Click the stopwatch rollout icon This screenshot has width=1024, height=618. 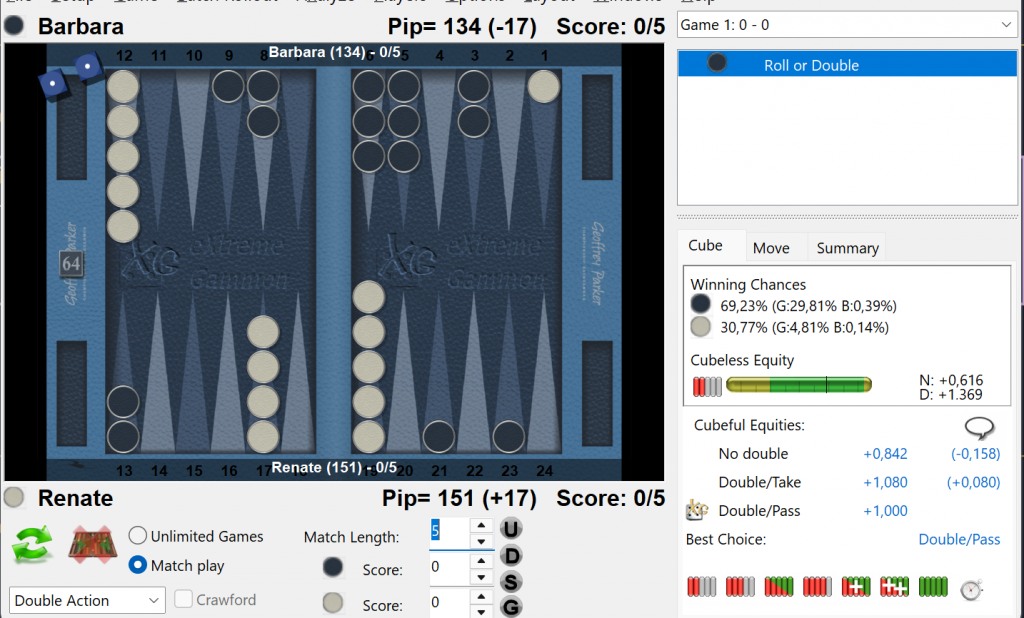pyautogui.click(x=971, y=587)
